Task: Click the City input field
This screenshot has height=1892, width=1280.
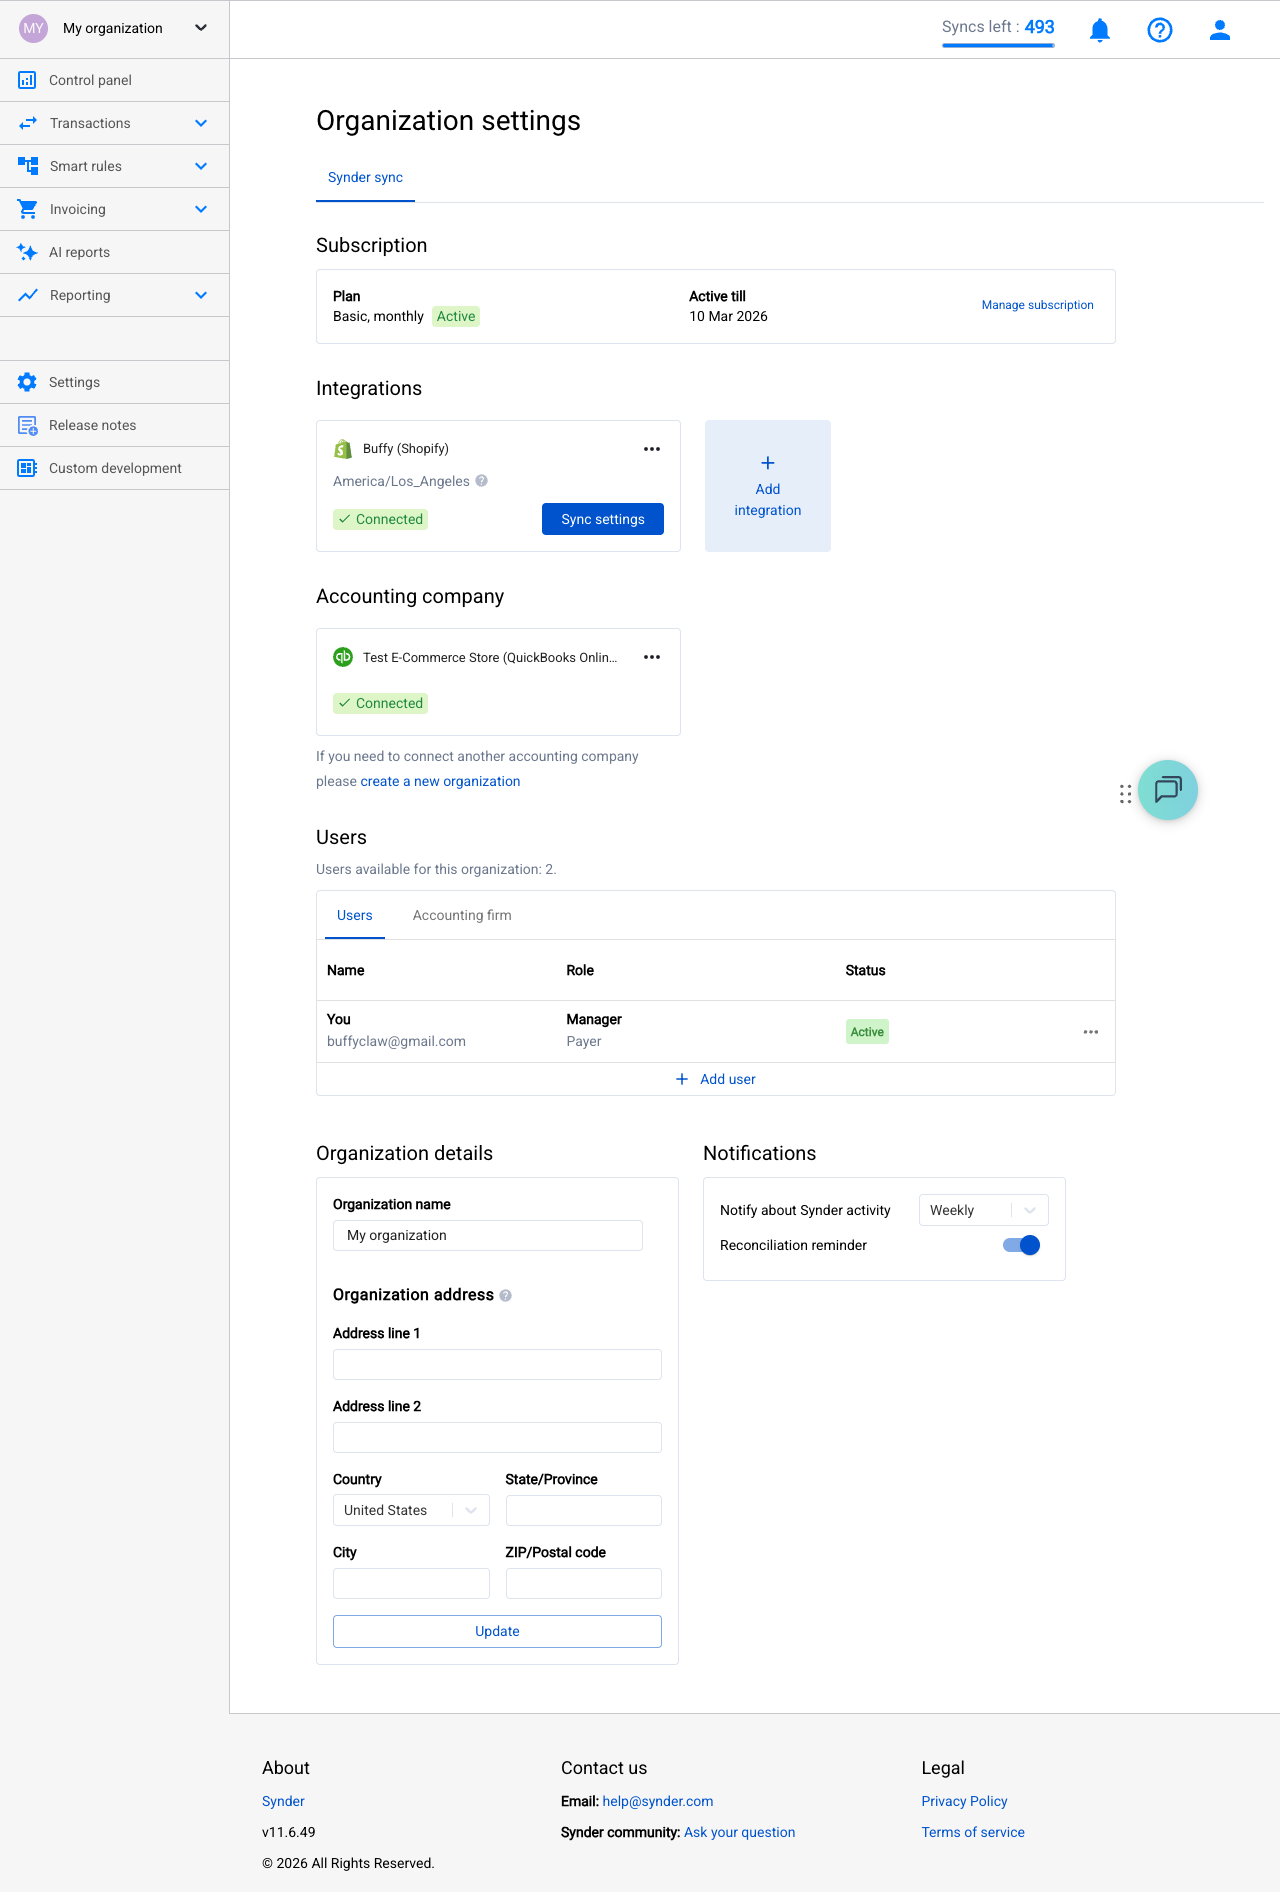Action: [411, 1583]
